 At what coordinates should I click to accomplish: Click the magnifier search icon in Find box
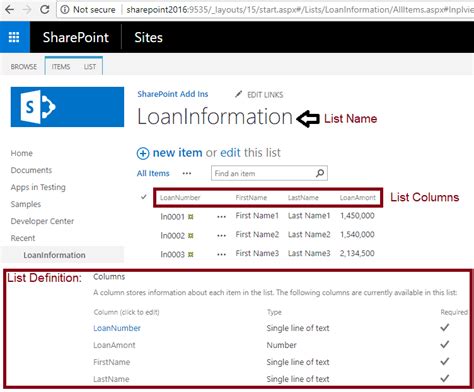pyautogui.click(x=320, y=173)
